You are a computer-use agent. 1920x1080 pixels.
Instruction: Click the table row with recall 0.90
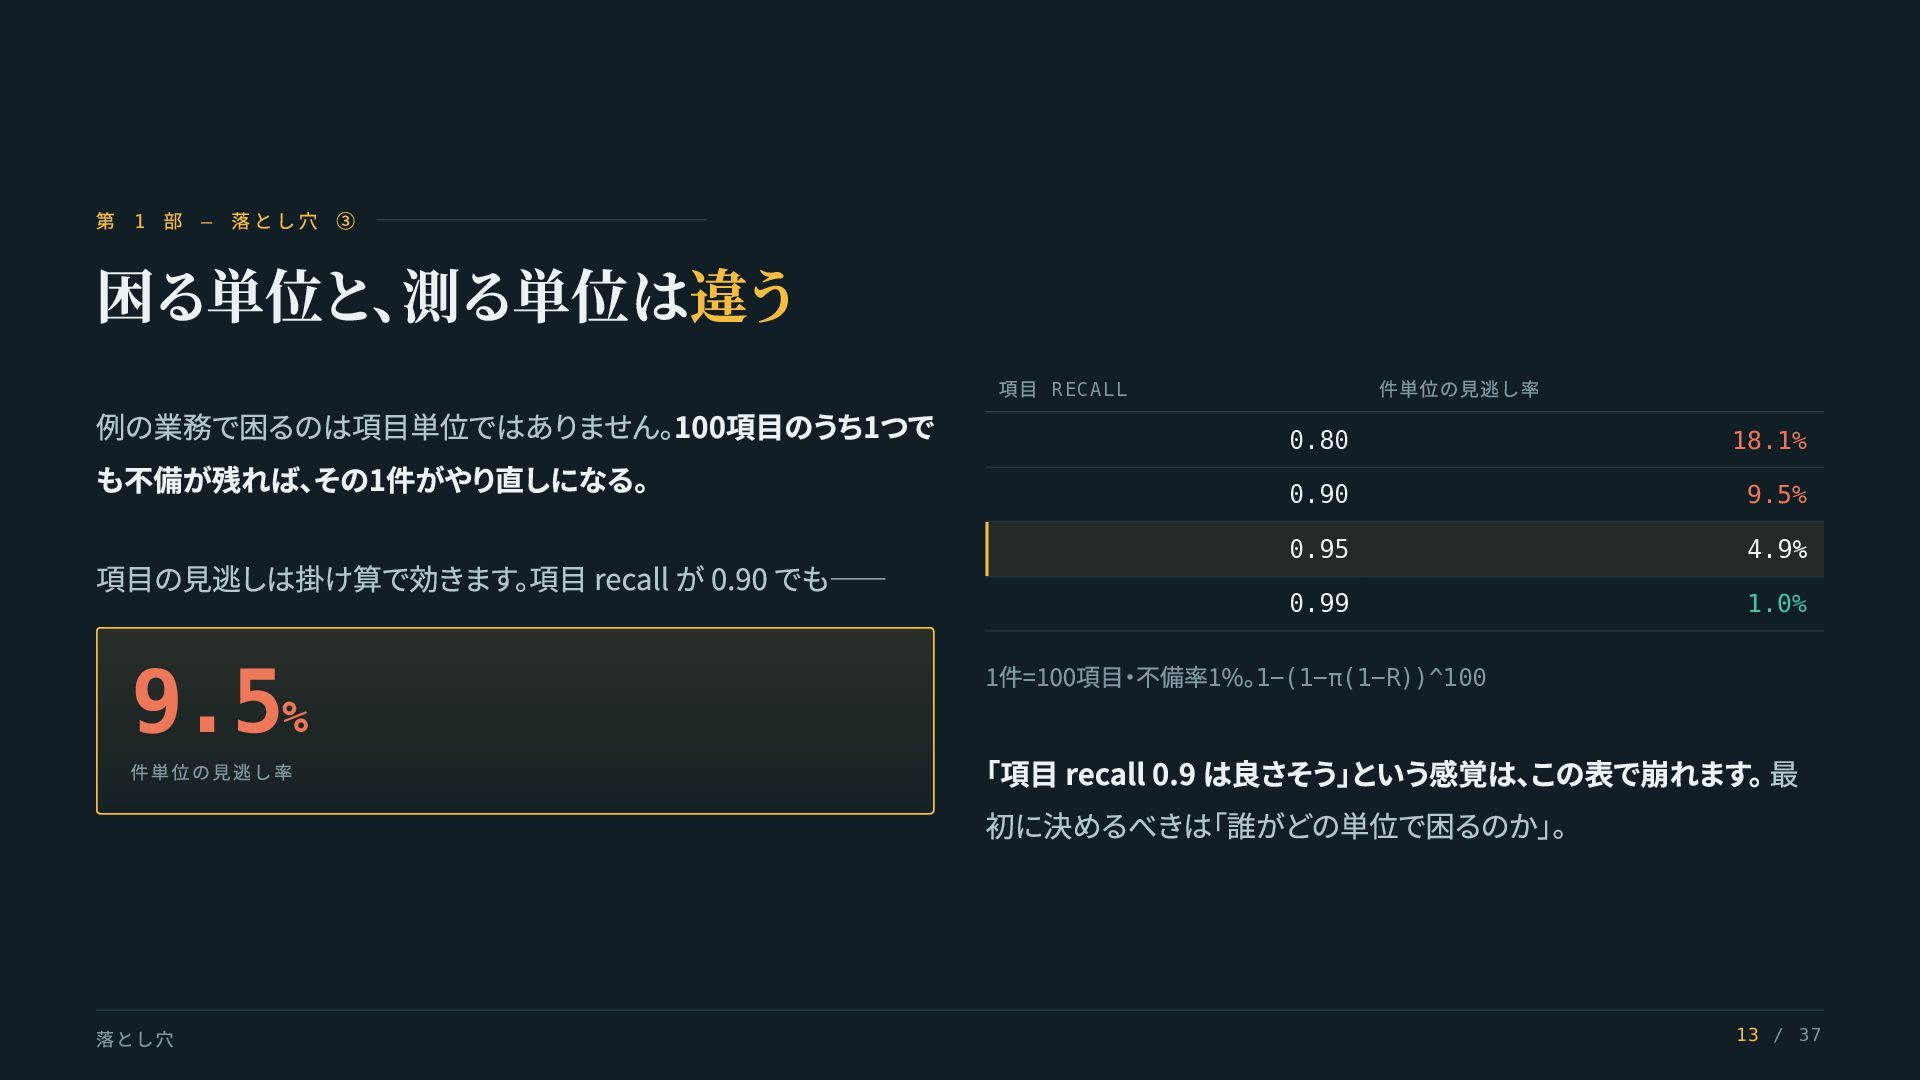(x=1404, y=494)
